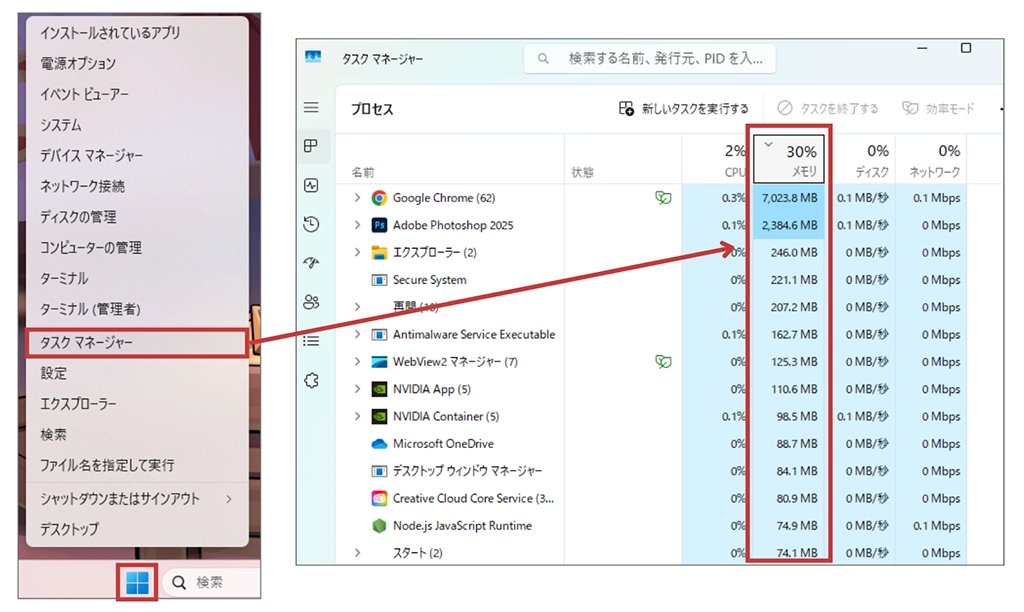Viewport: 1024px width, 612px height.
Task: Open the Users sidebar icon
Action: [312, 302]
